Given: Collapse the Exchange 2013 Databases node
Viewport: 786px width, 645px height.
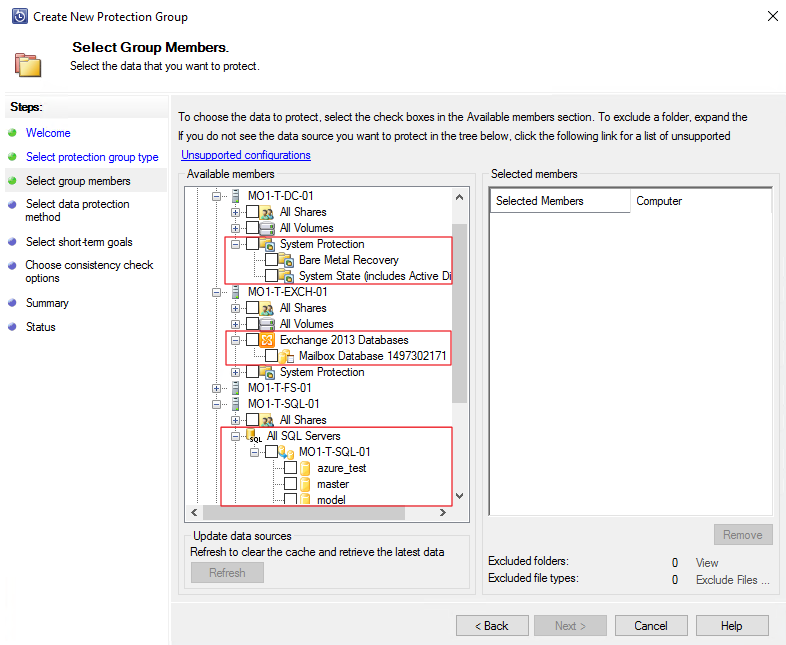Looking at the screenshot, I should [x=236, y=340].
